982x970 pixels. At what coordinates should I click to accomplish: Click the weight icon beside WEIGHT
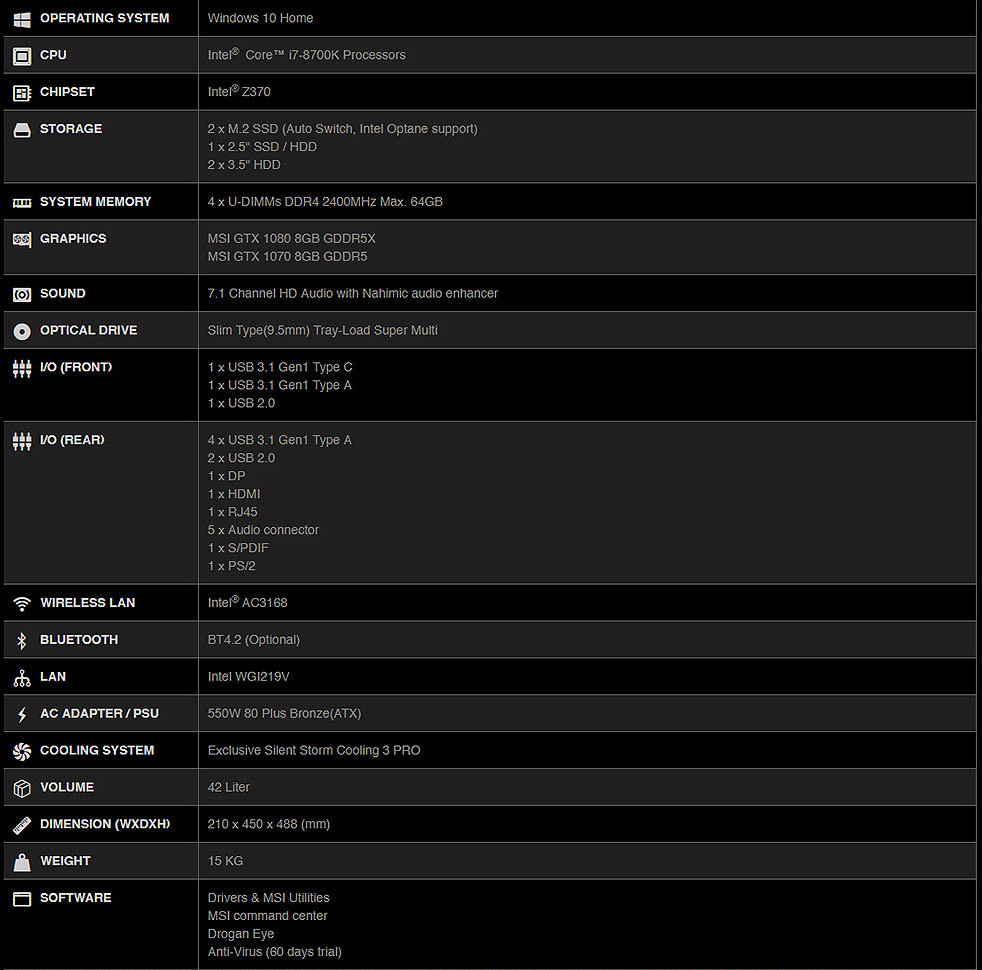[22, 862]
